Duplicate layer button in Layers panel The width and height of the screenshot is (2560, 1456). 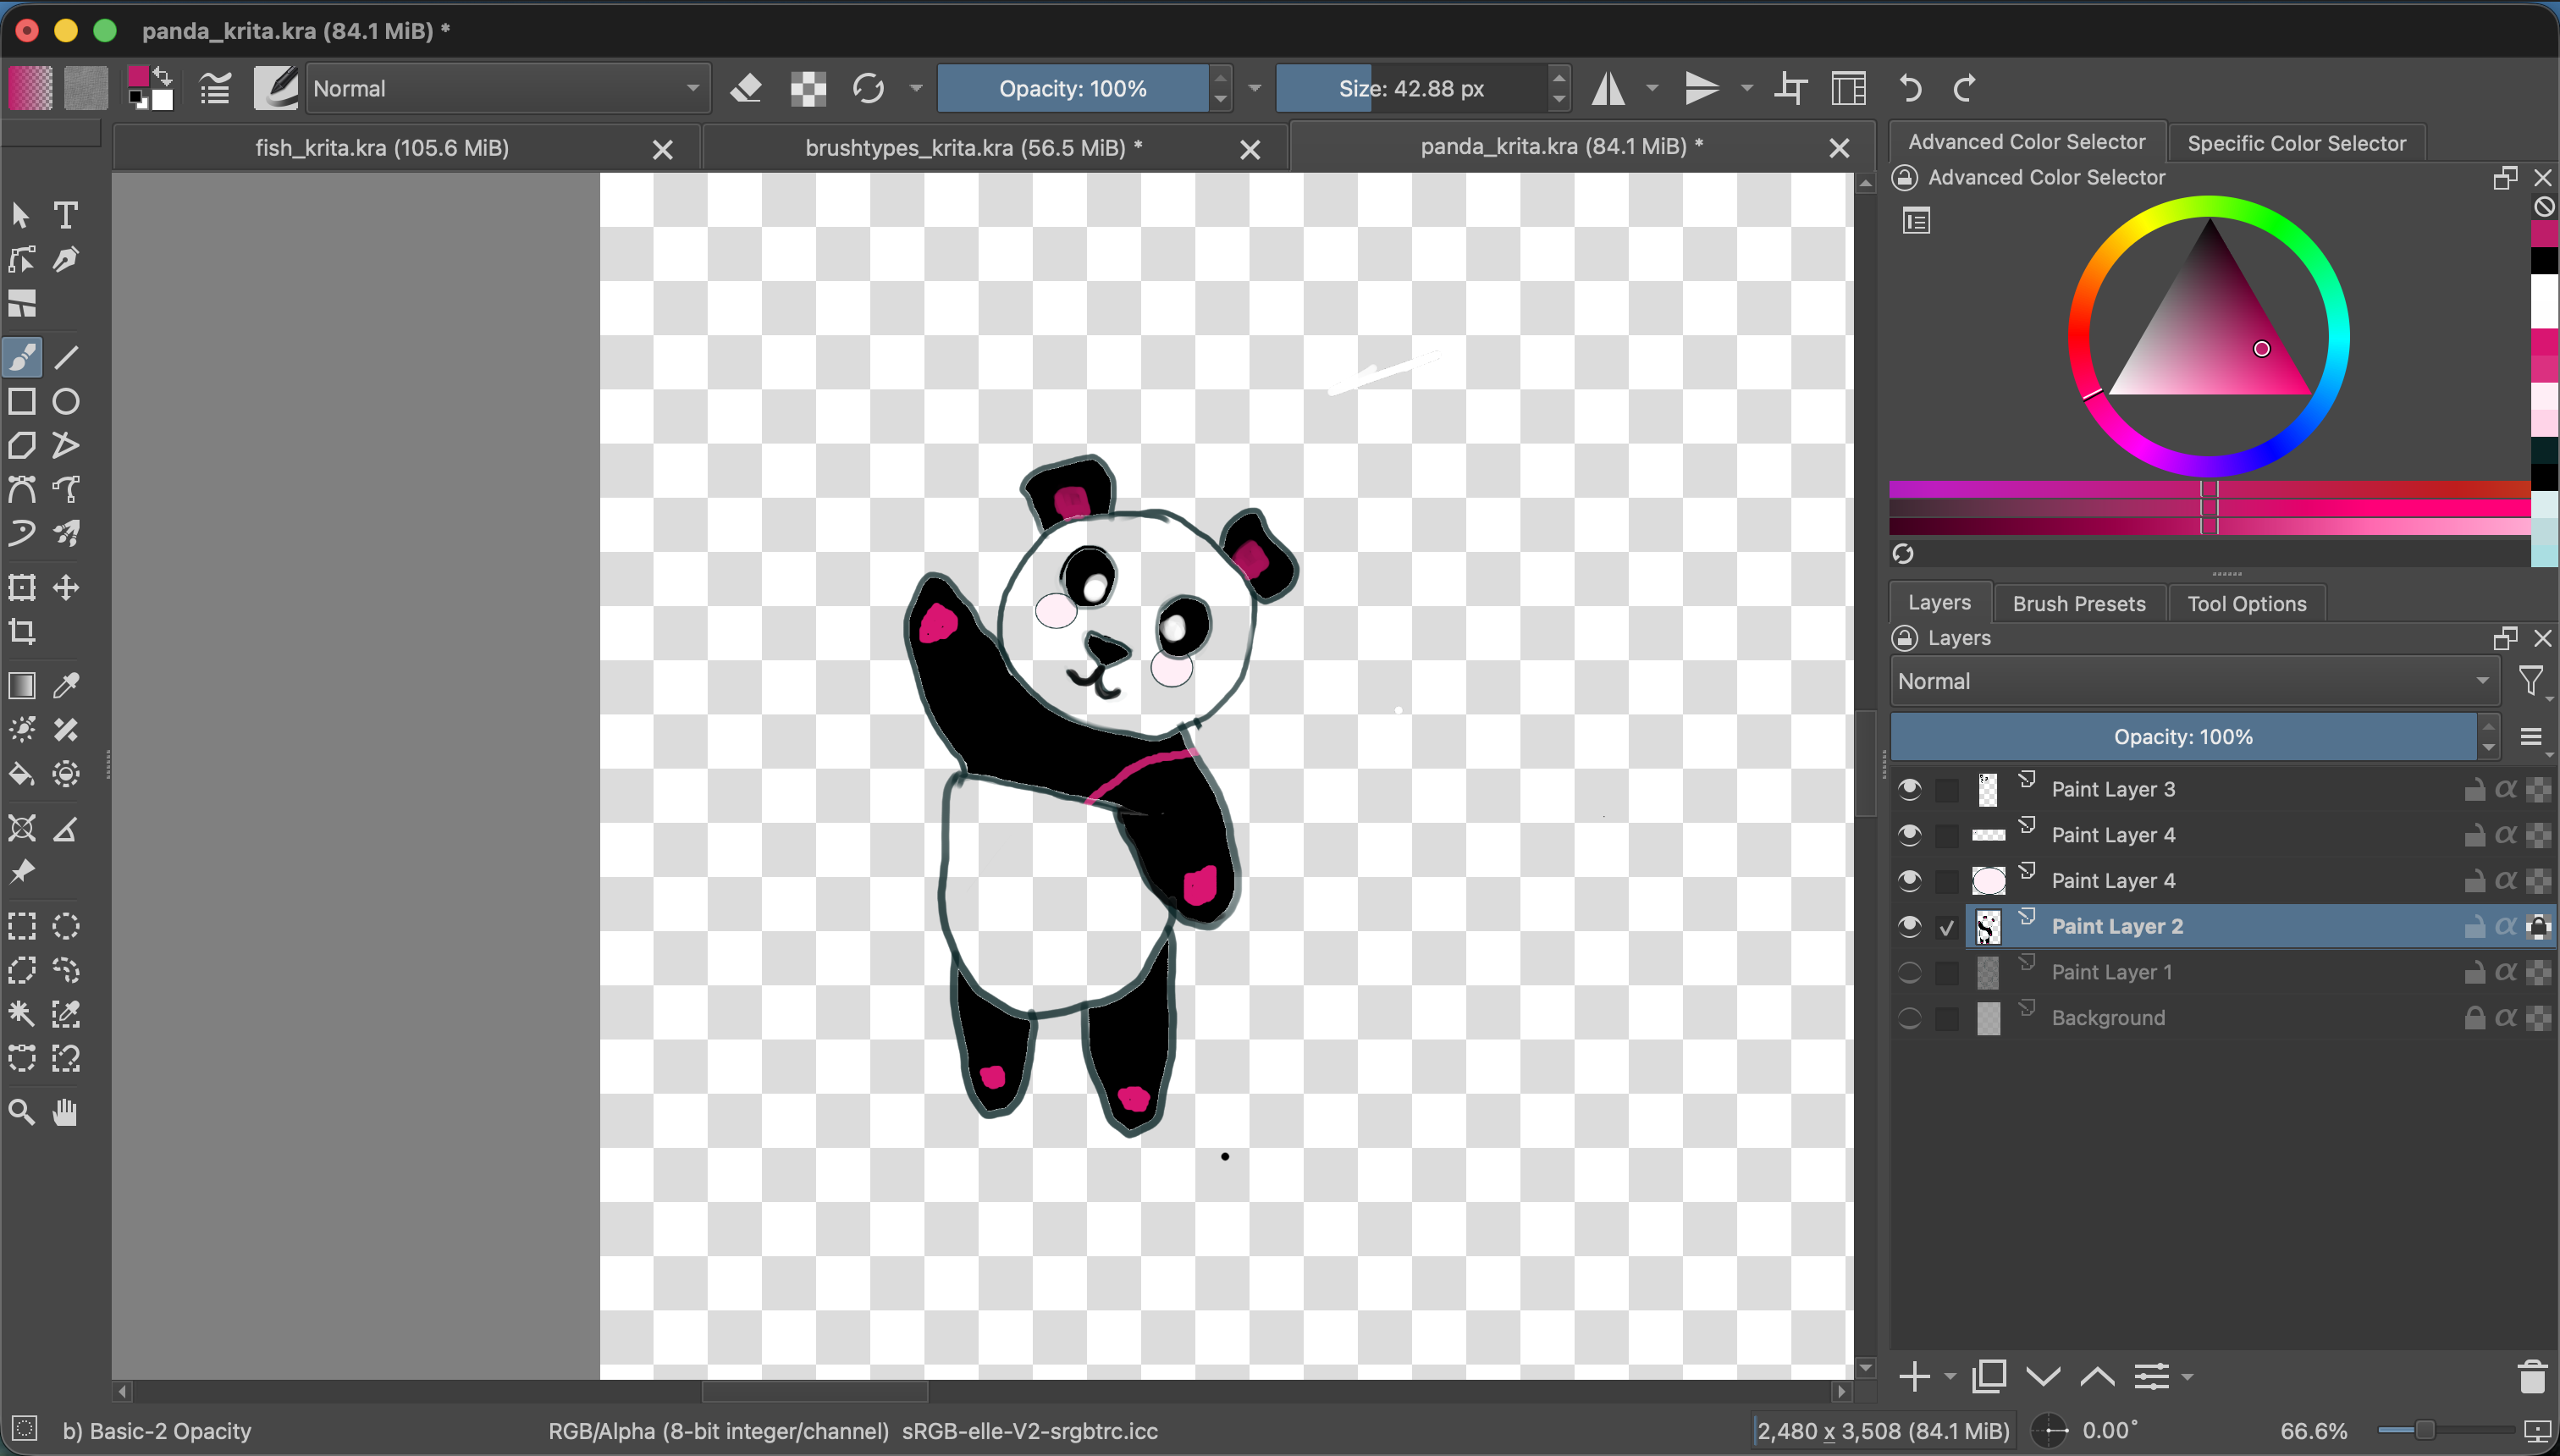coord(1990,1377)
